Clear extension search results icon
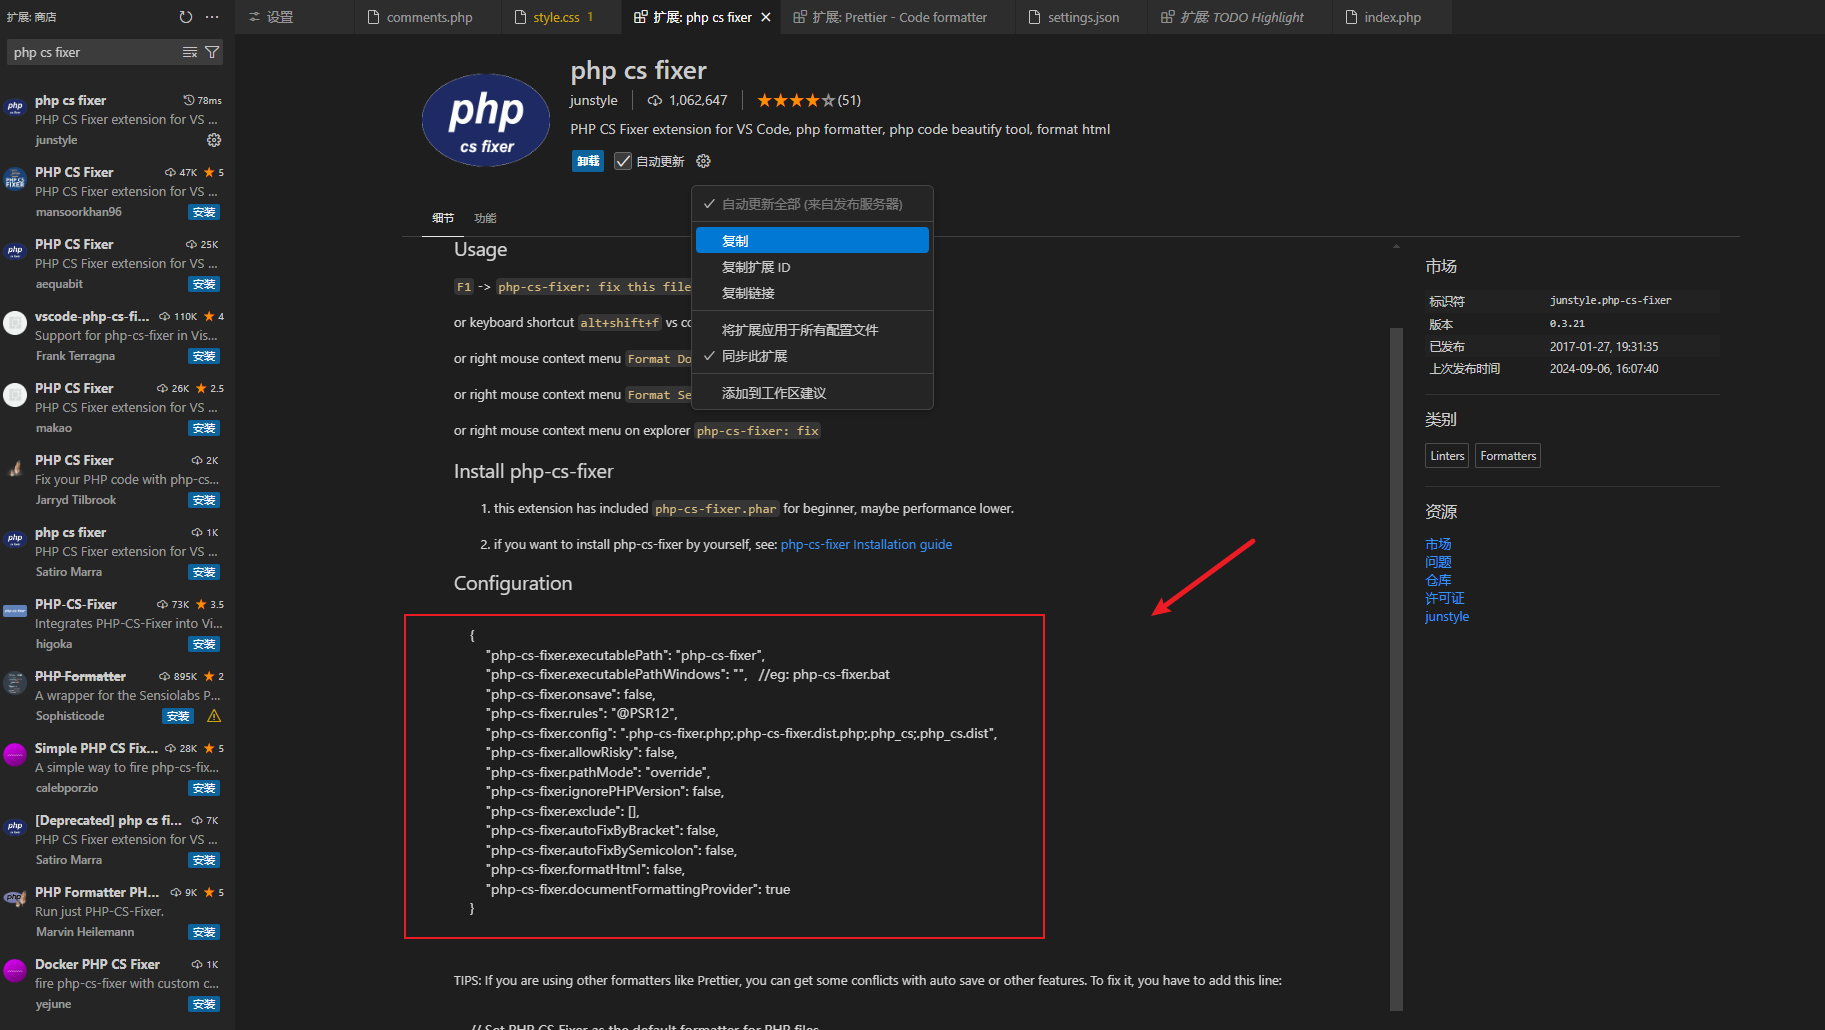The height and width of the screenshot is (1030, 1825). [x=189, y=52]
